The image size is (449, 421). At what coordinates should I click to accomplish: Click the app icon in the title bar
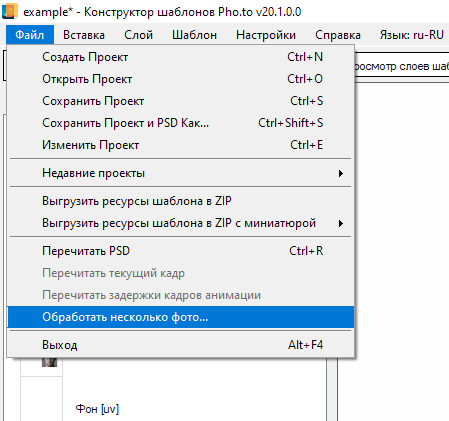tap(10, 11)
